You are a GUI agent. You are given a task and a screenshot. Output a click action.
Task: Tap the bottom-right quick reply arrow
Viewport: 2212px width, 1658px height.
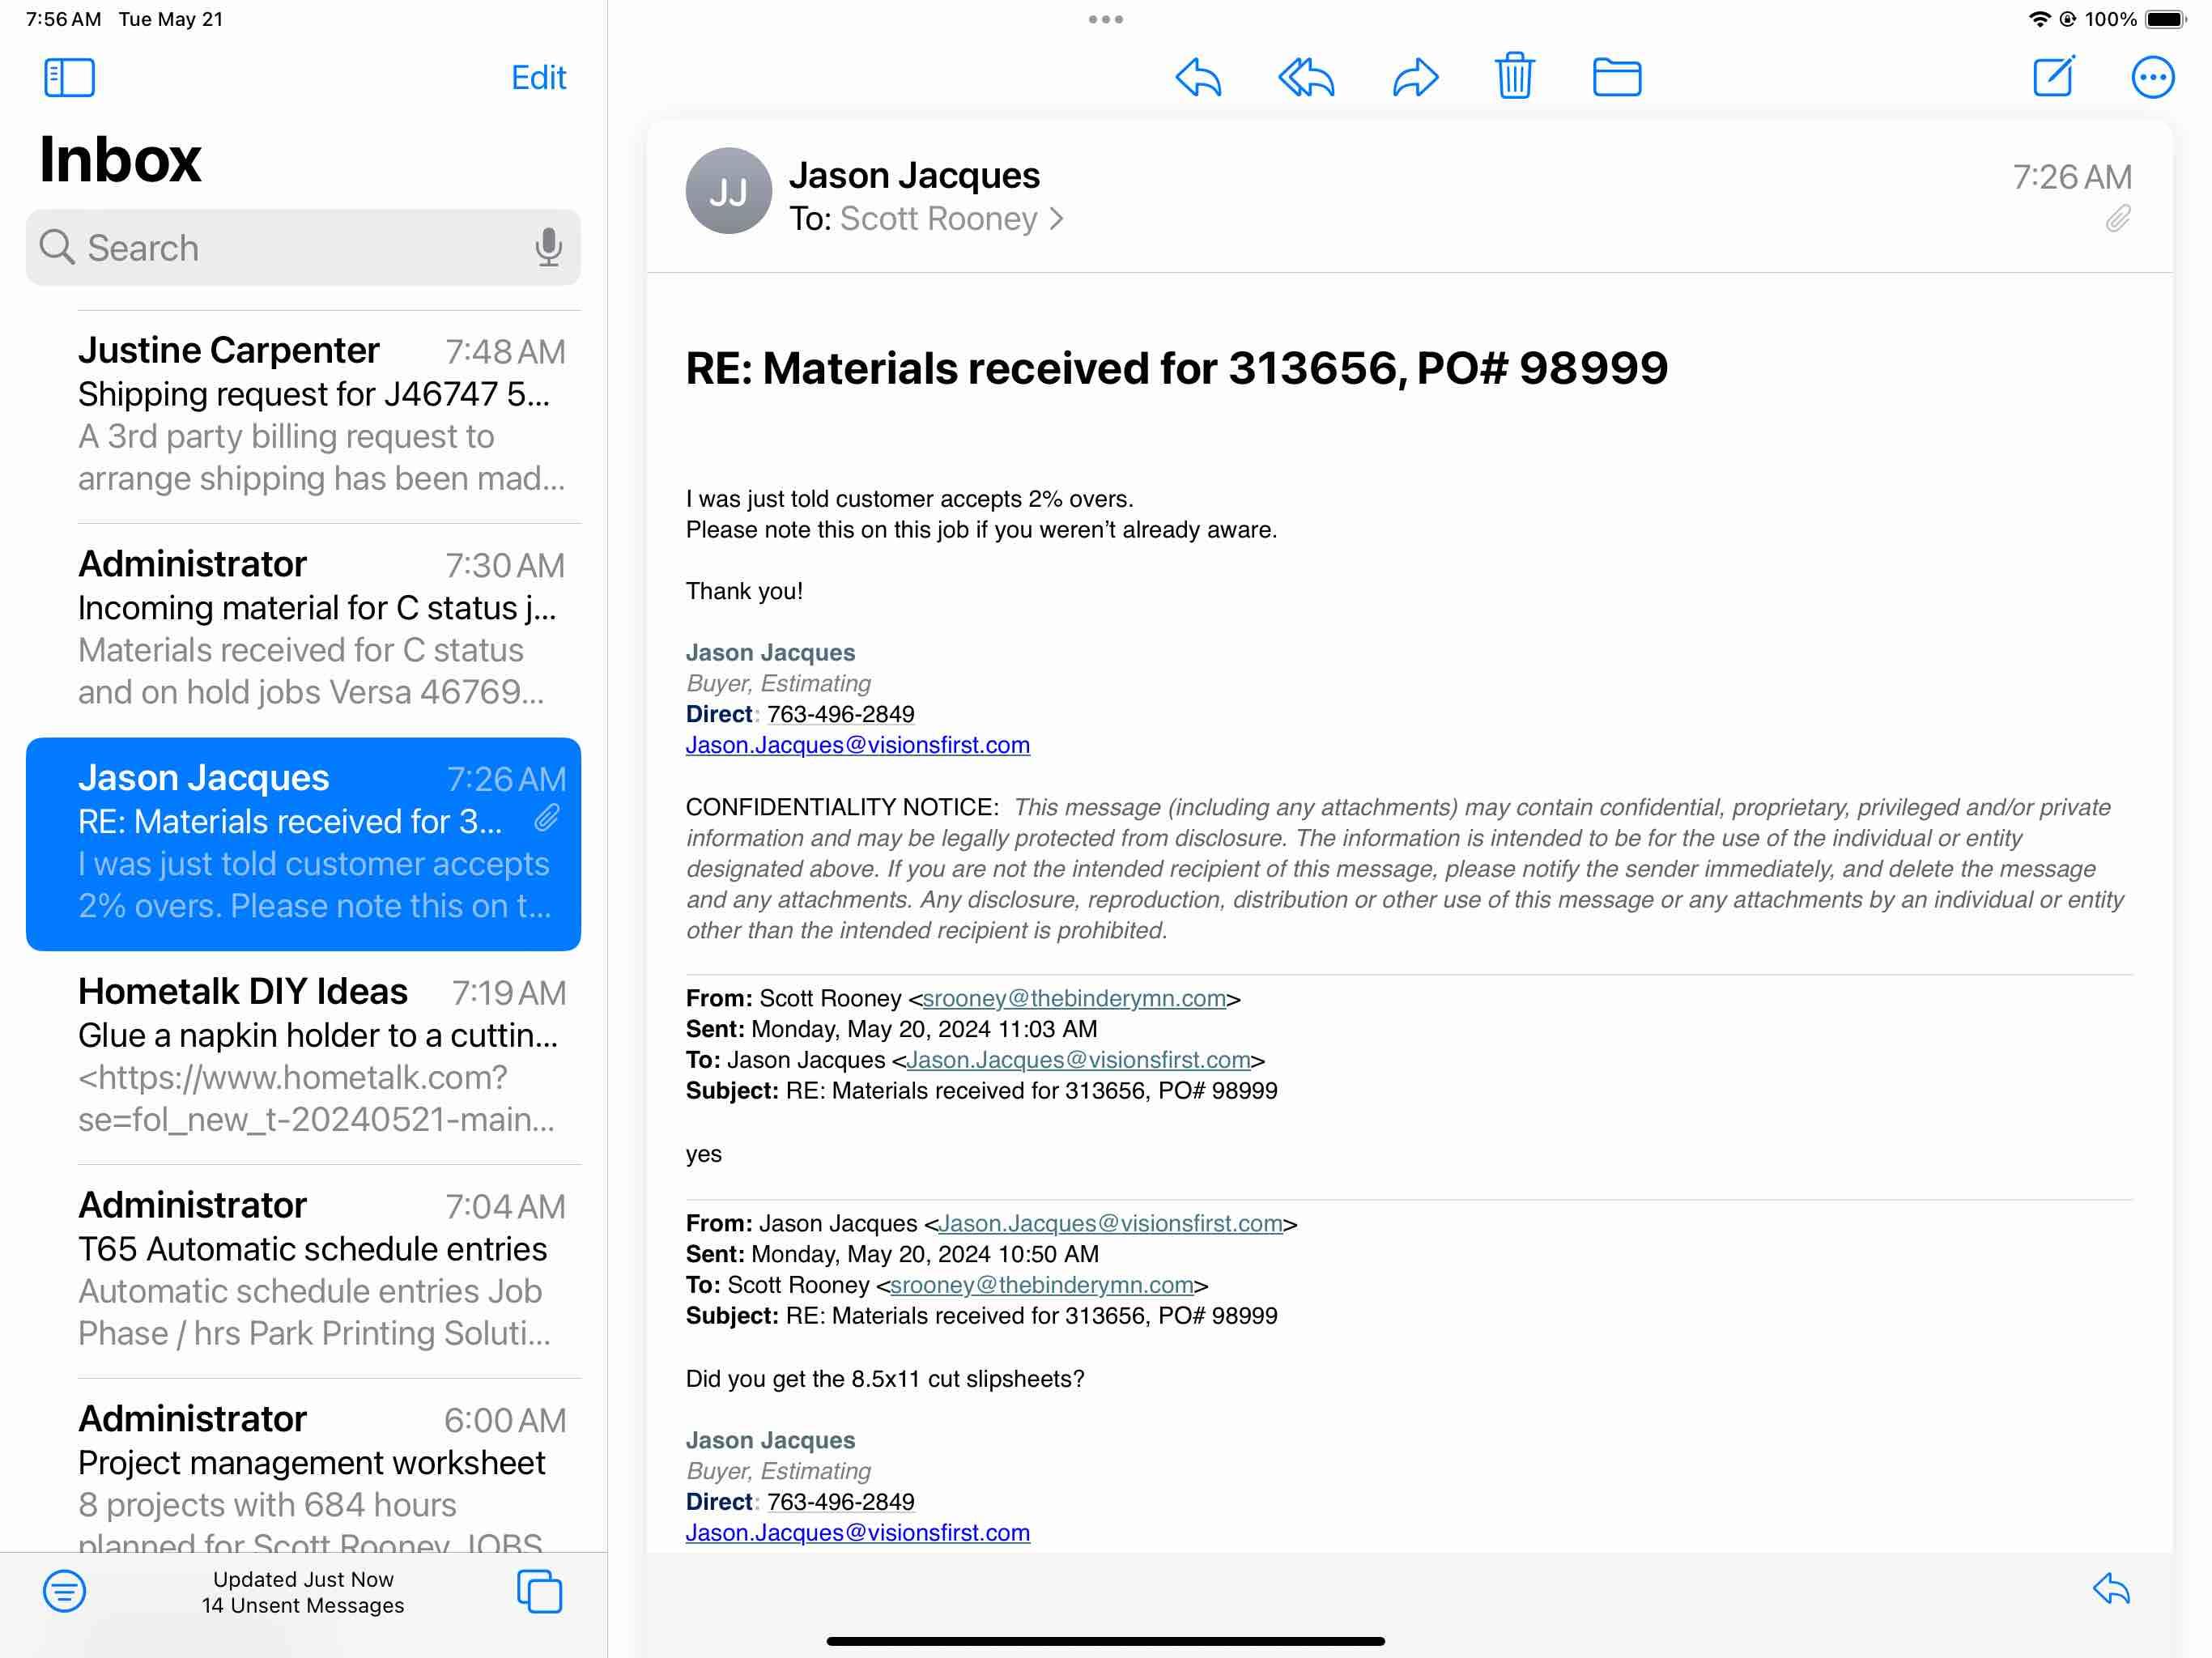(2111, 1589)
